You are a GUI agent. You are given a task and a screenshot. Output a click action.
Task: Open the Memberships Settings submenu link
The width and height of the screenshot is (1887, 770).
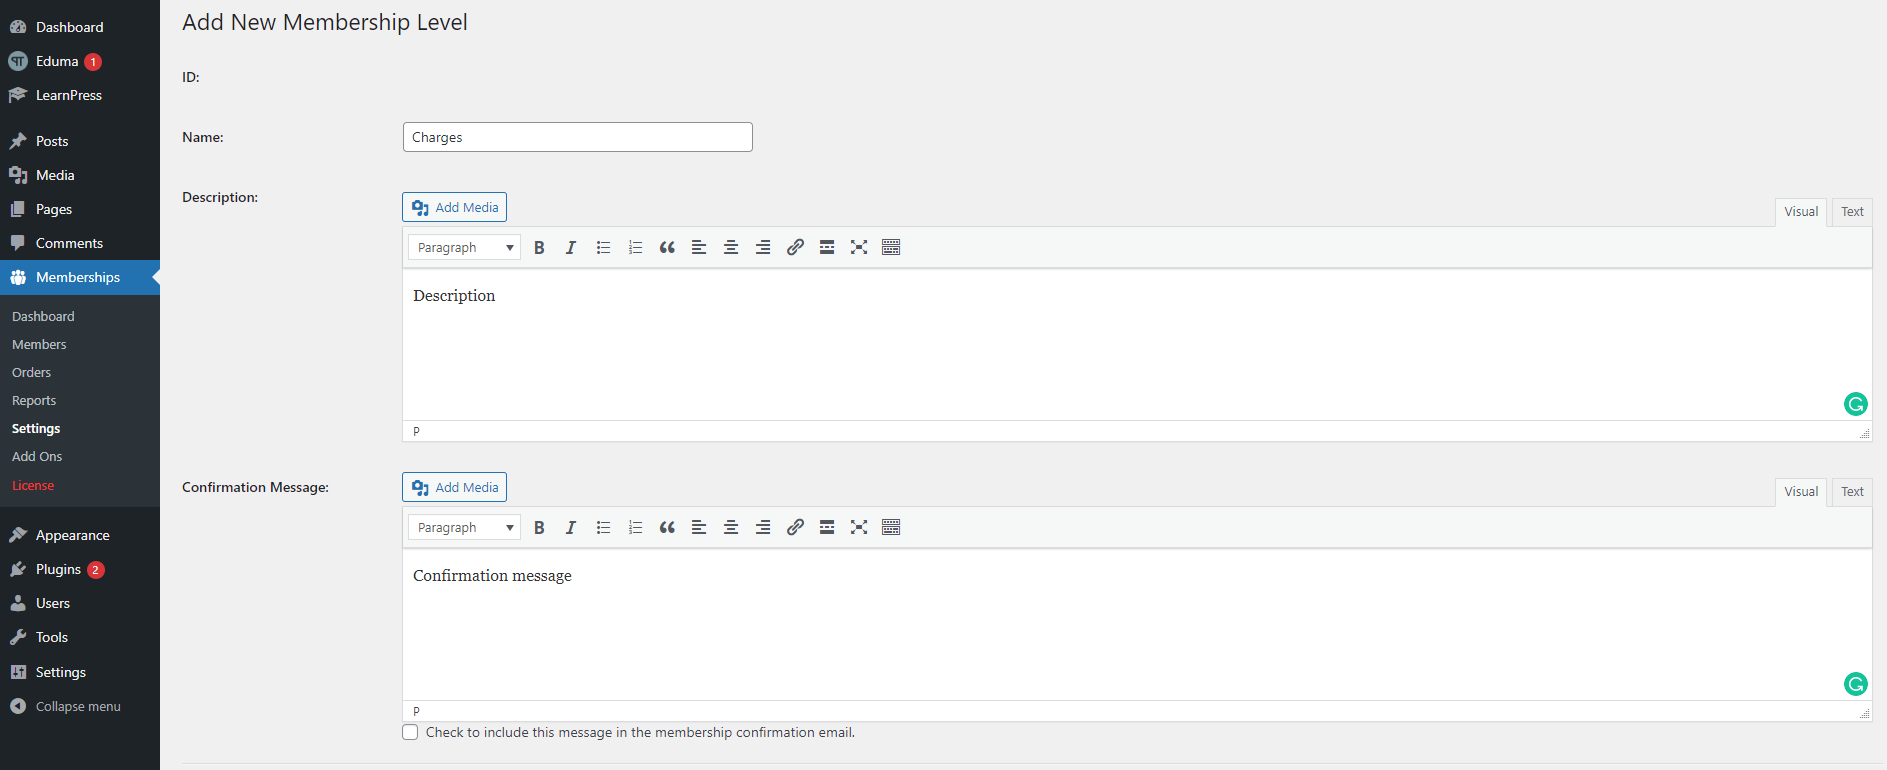point(36,428)
